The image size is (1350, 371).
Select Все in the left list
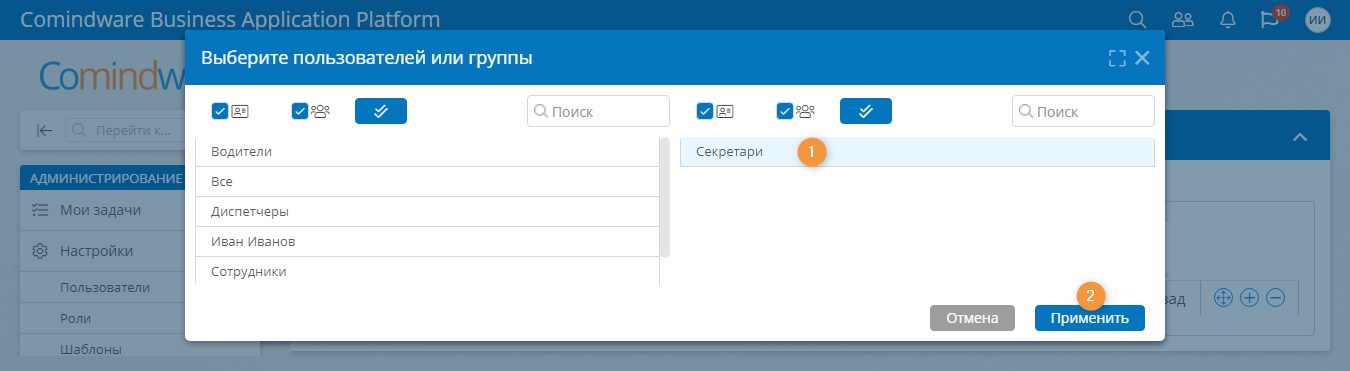click(427, 181)
